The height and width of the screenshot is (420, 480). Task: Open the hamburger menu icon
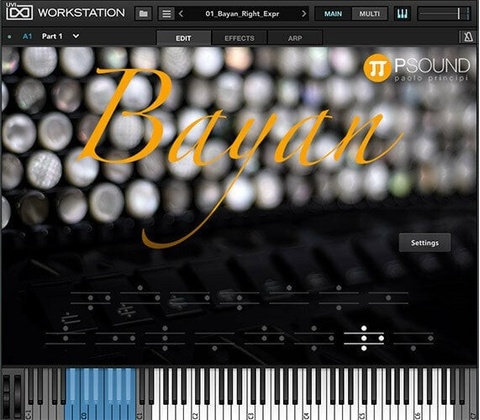click(166, 14)
